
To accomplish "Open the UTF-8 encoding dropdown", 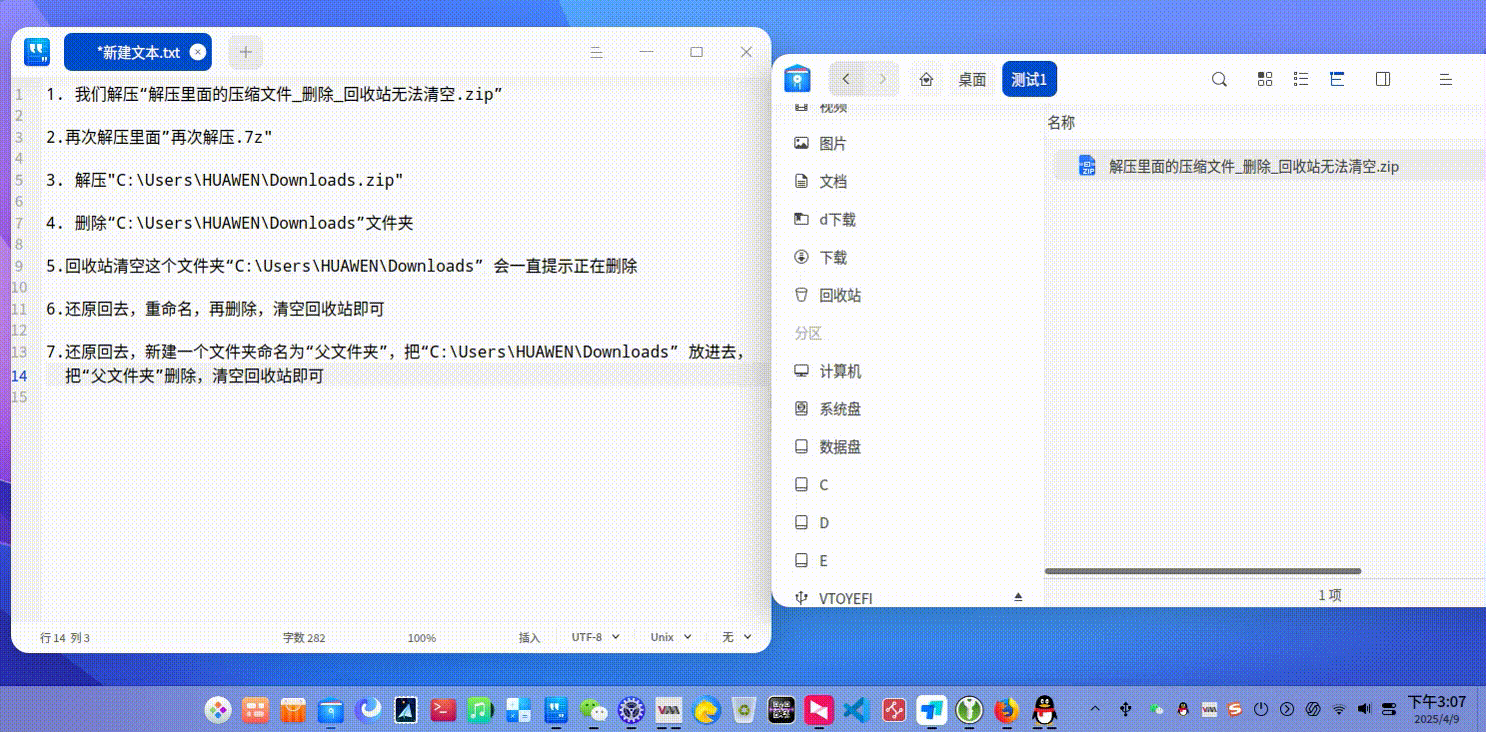I will [595, 637].
